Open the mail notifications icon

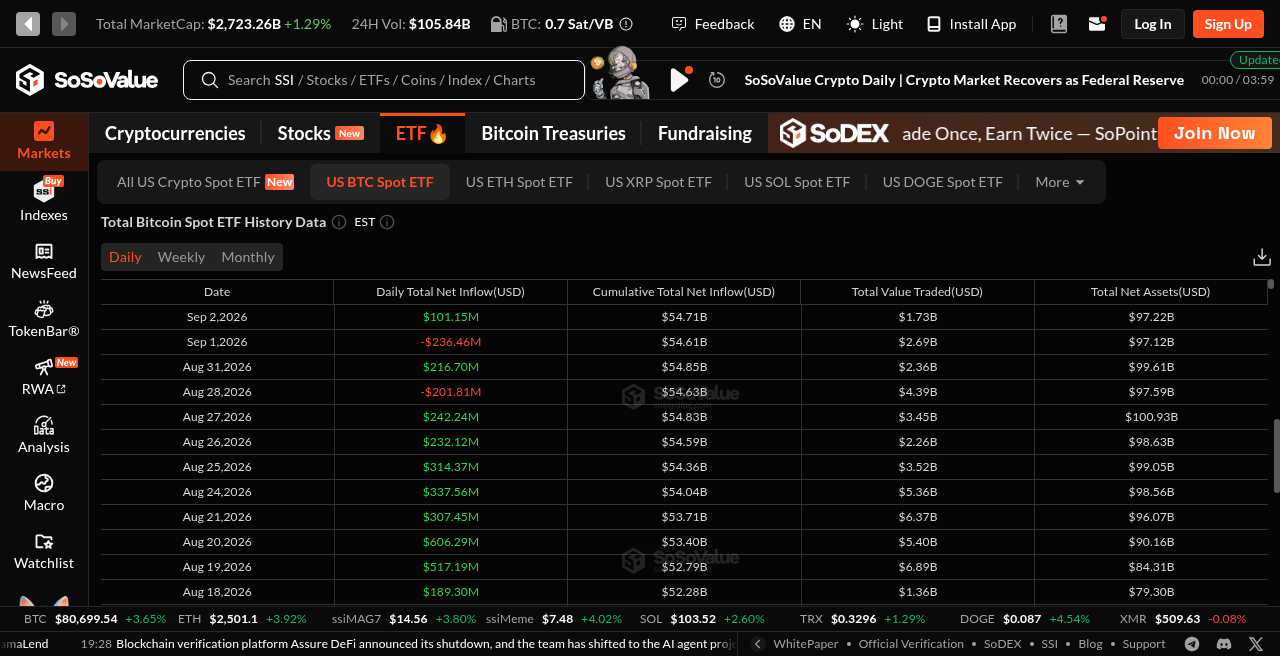(1097, 24)
